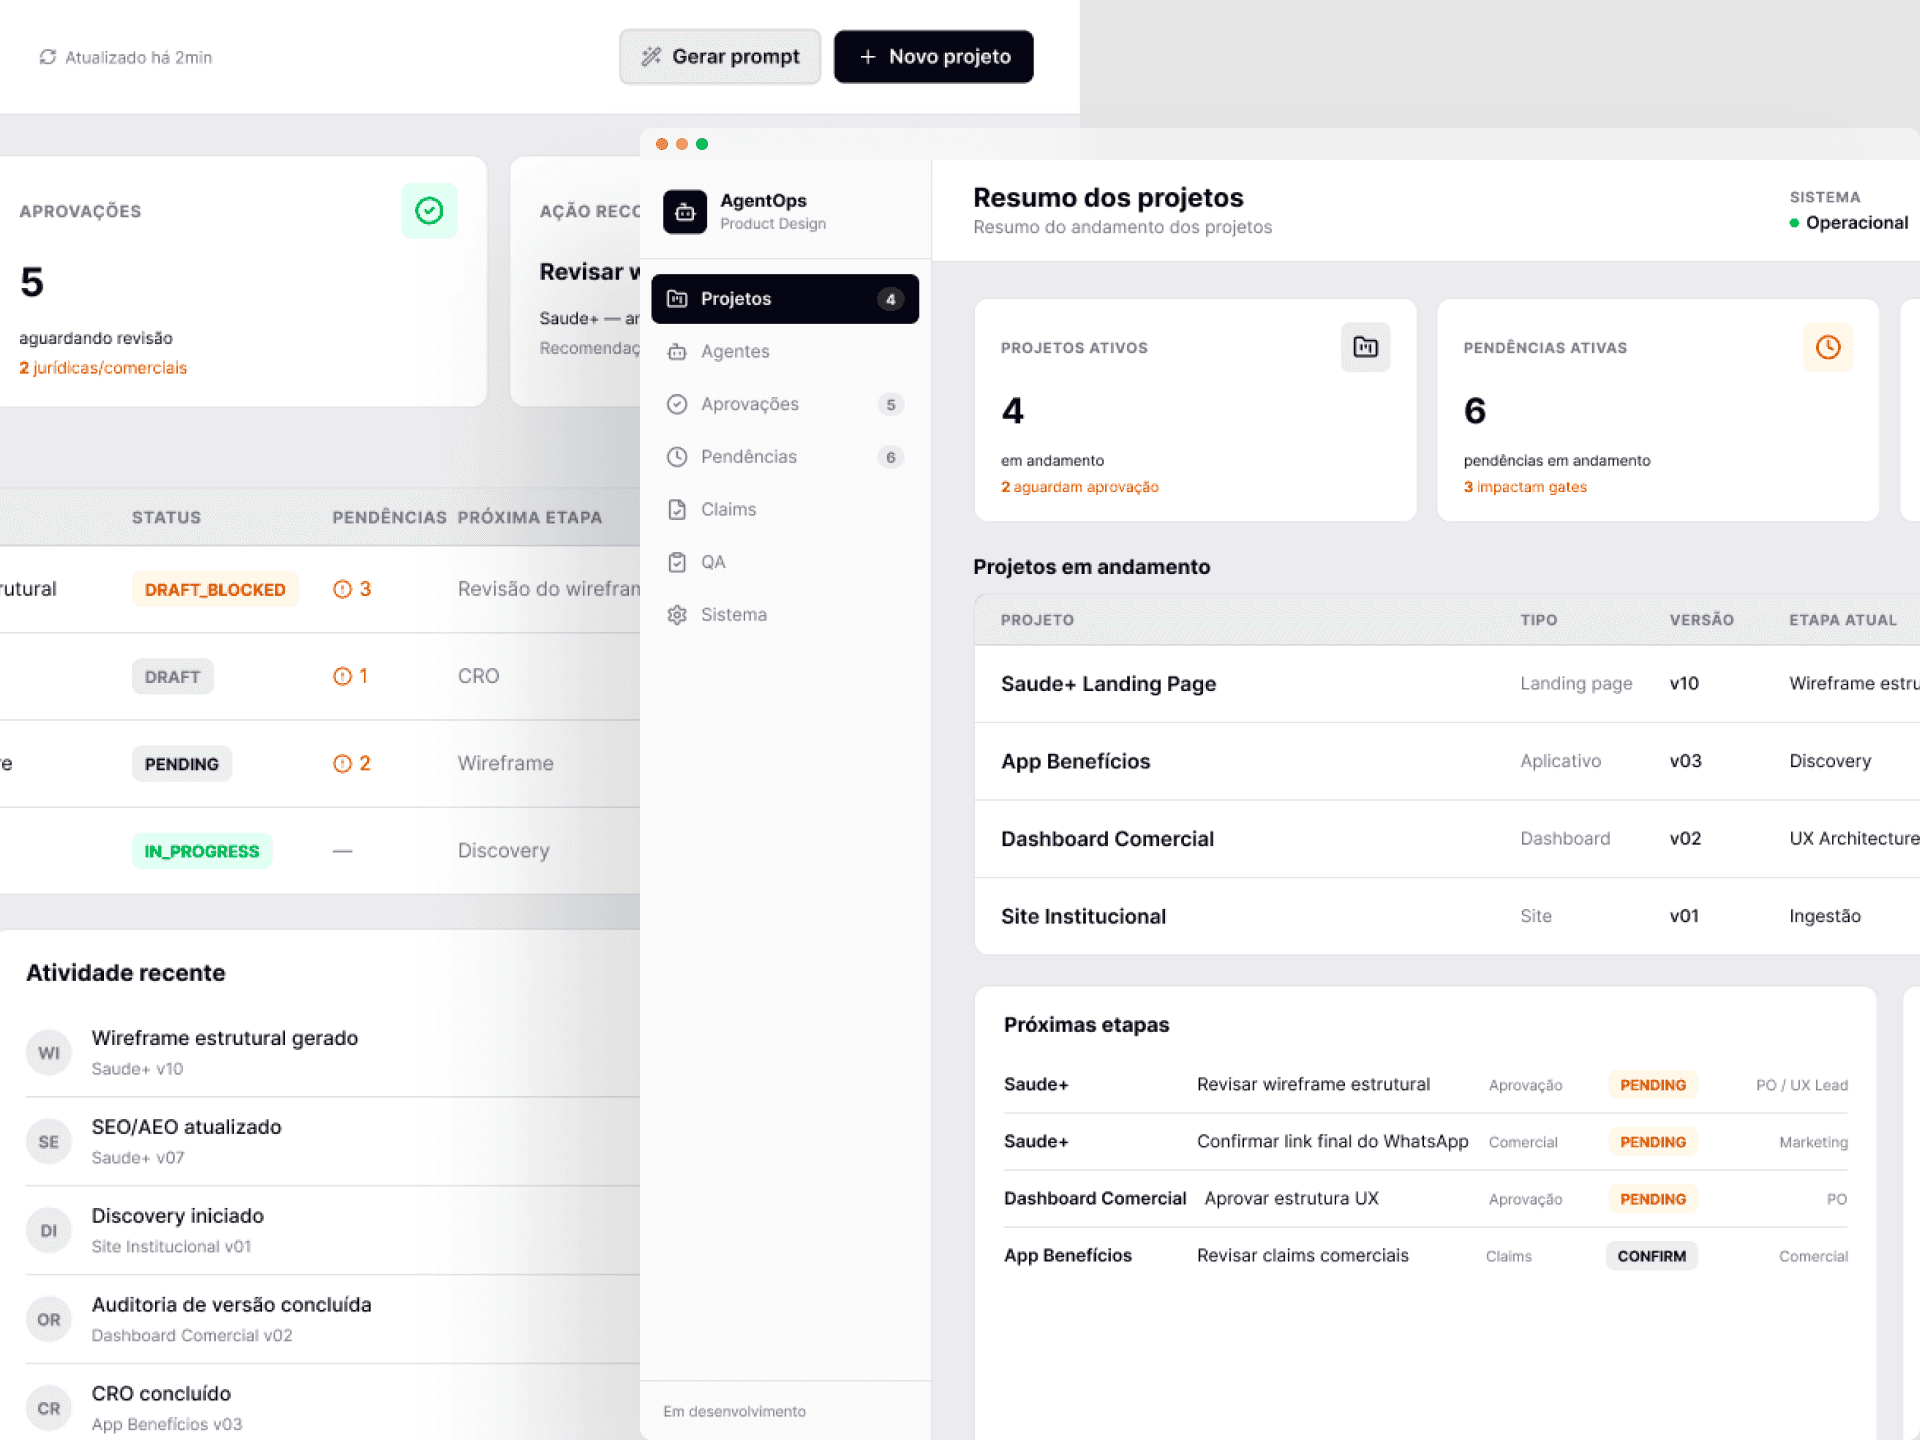This screenshot has width=1920, height=1440.
Task: Click PENDING badge for Confirmar link final WhatsApp
Action: click(x=1653, y=1142)
